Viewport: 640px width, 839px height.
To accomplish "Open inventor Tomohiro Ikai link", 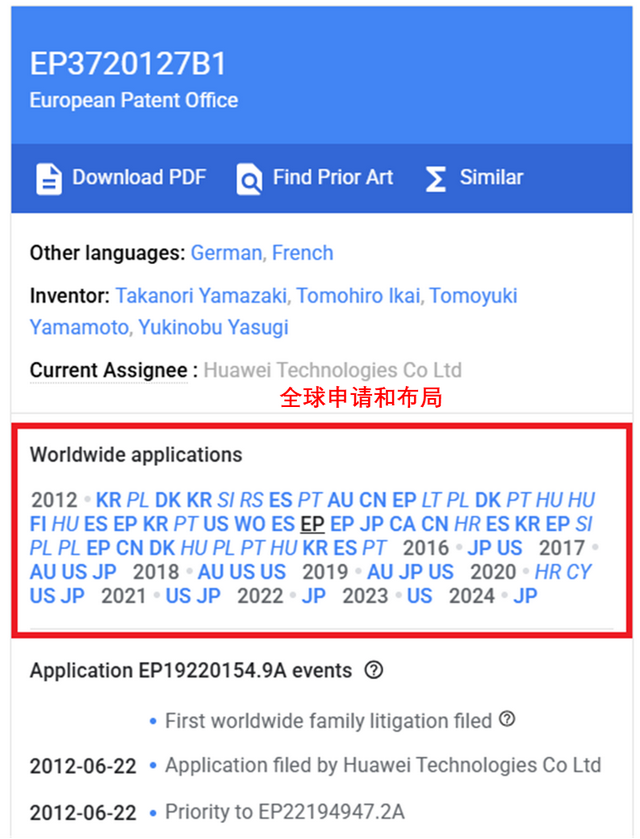I will (x=358, y=296).
